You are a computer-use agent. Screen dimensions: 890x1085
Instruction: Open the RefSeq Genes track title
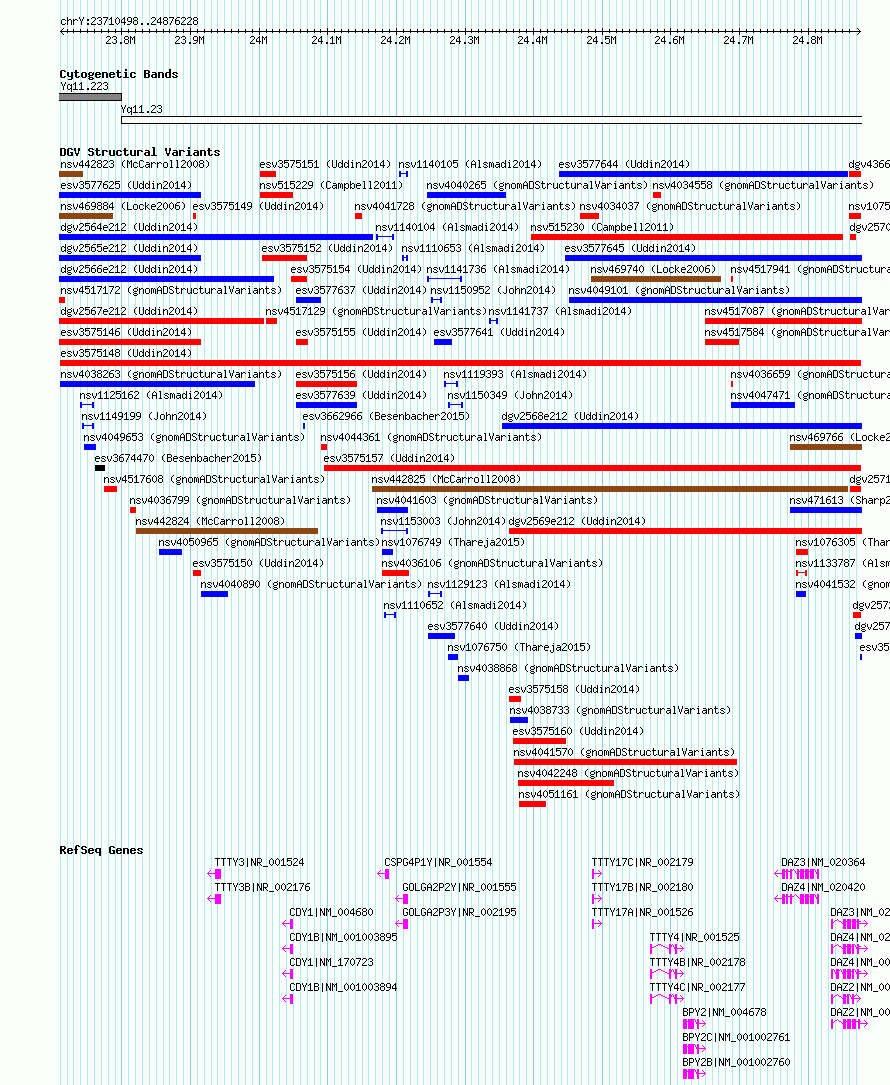101,850
